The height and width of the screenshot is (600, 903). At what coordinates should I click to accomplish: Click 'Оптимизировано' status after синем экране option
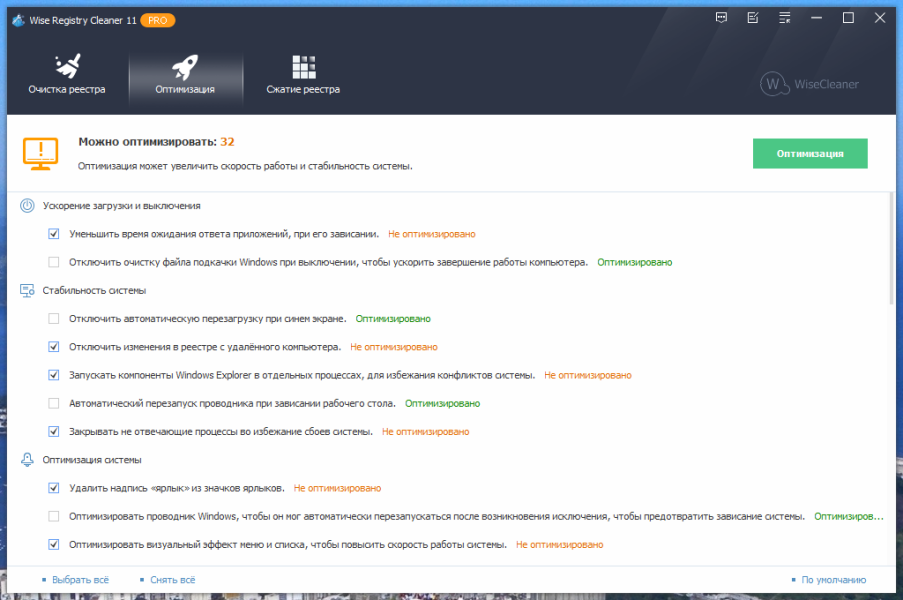pyautogui.click(x=393, y=318)
